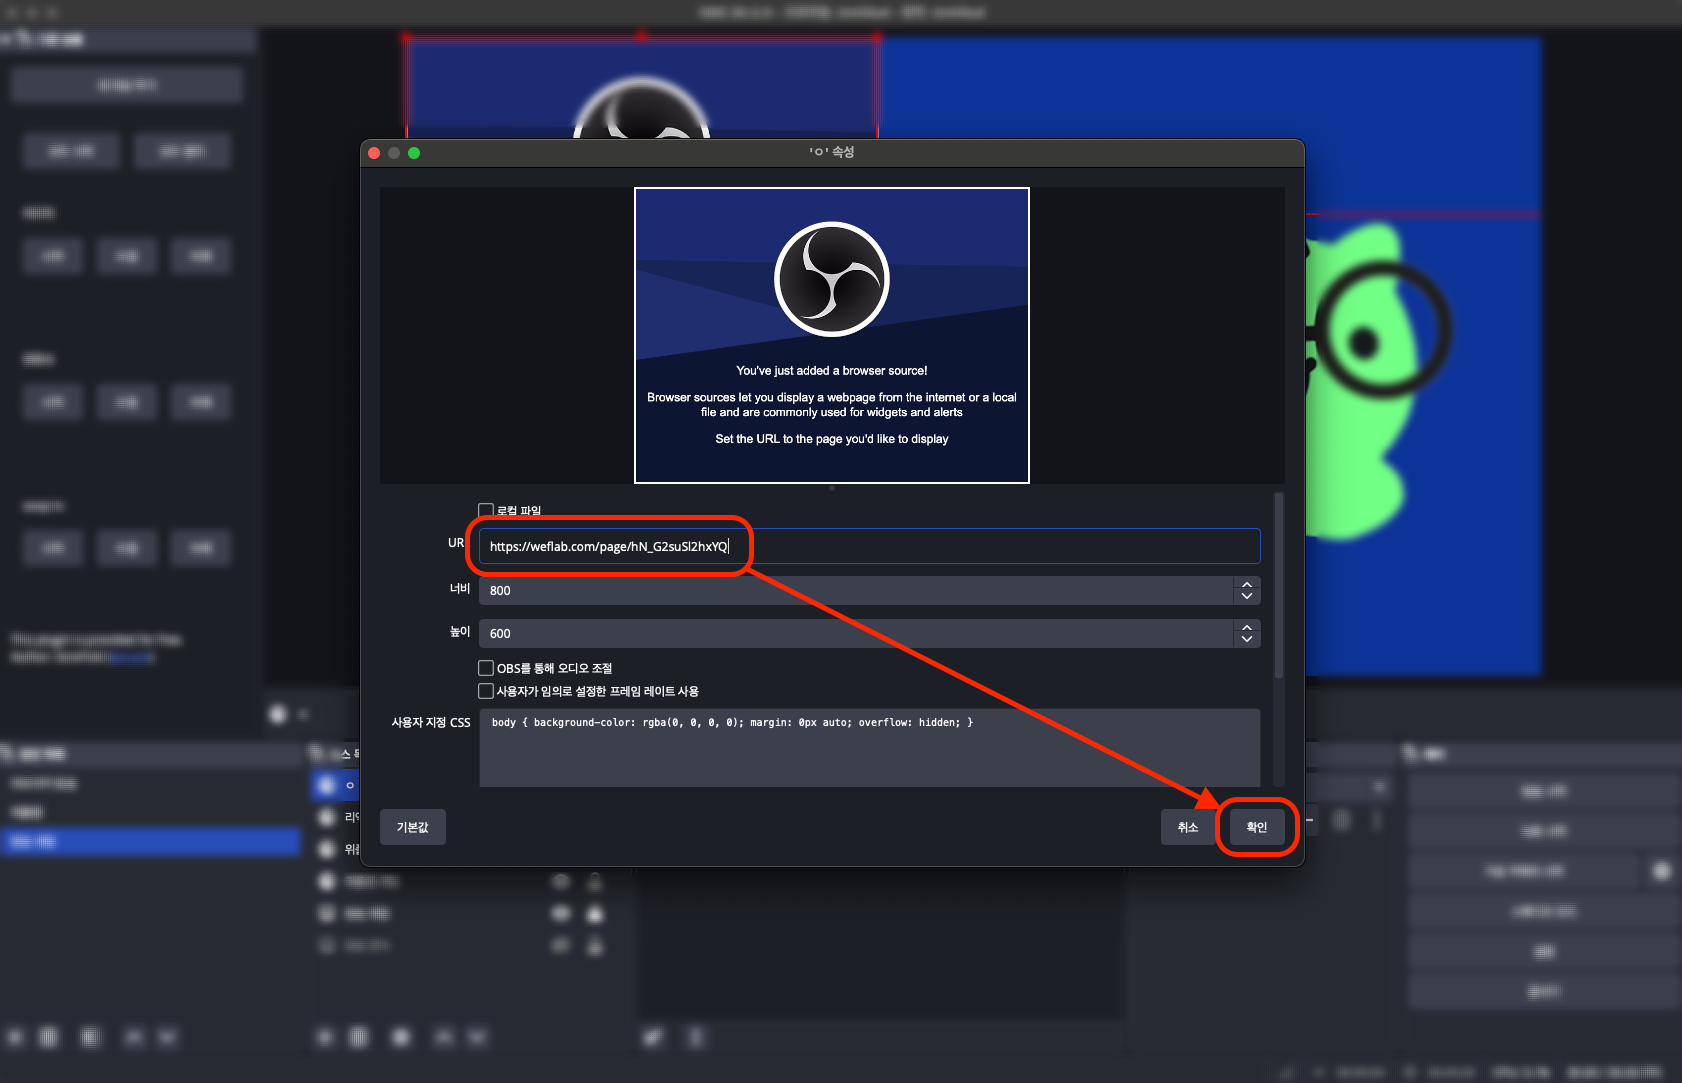Click the 기본값 defaults button
Image resolution: width=1682 pixels, height=1083 pixels.
413,827
